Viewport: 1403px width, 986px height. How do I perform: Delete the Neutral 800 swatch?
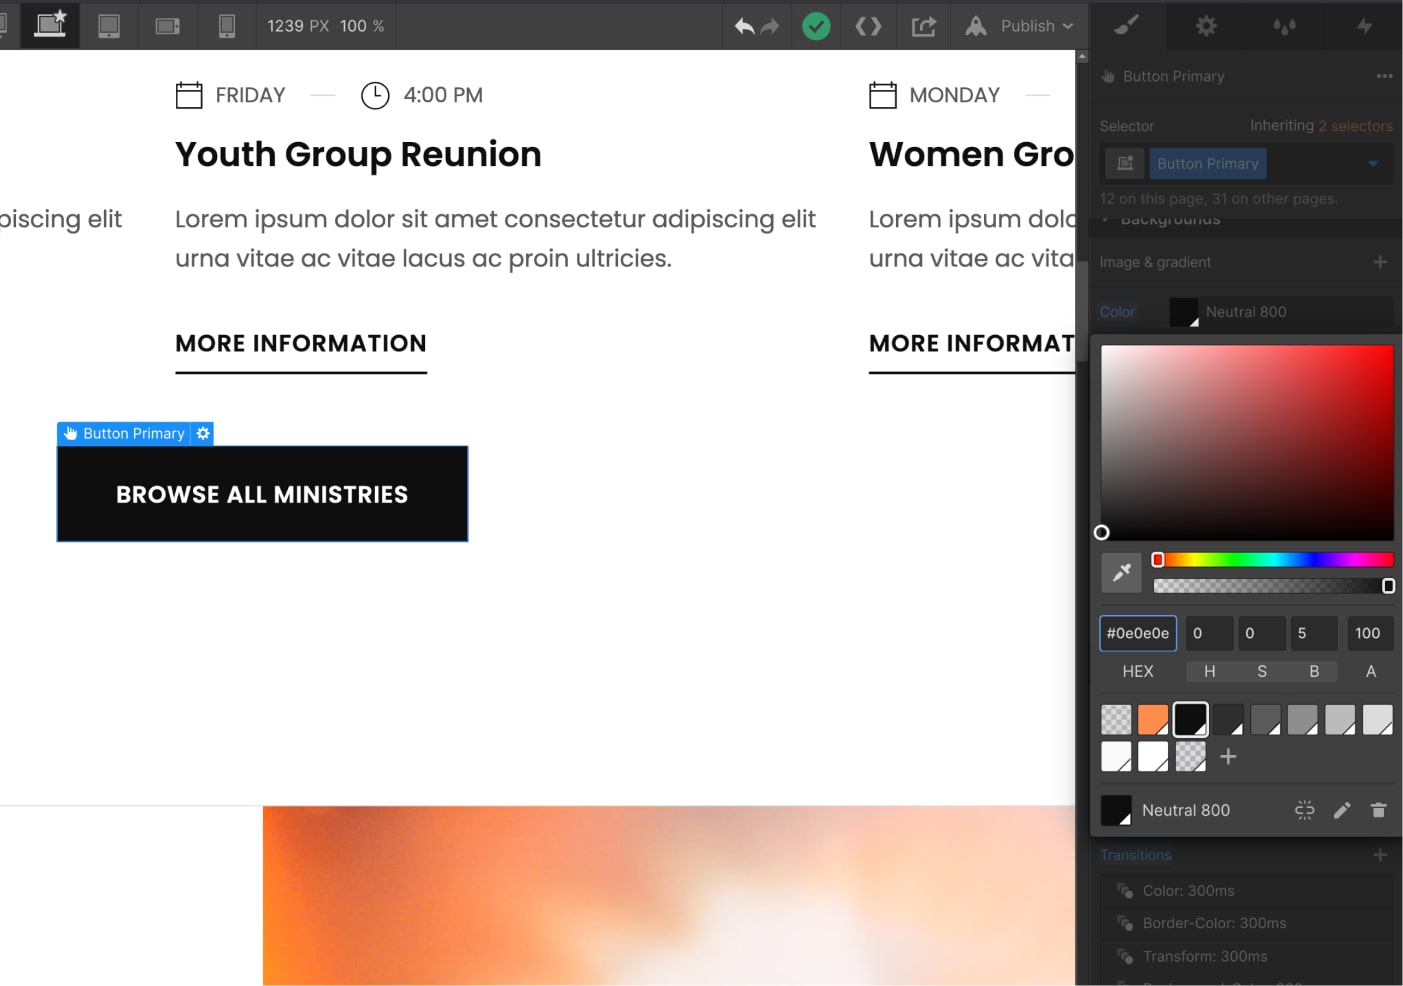click(1379, 810)
